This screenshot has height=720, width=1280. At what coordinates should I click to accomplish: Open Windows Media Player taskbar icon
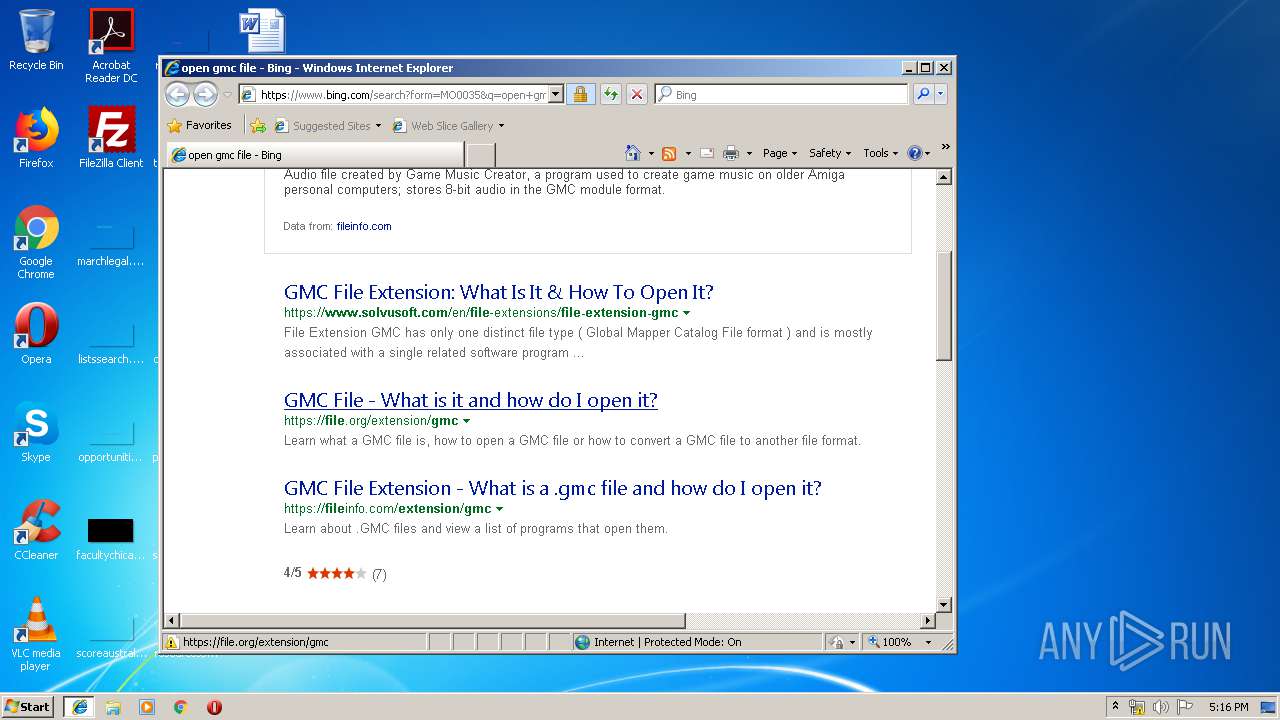147,707
